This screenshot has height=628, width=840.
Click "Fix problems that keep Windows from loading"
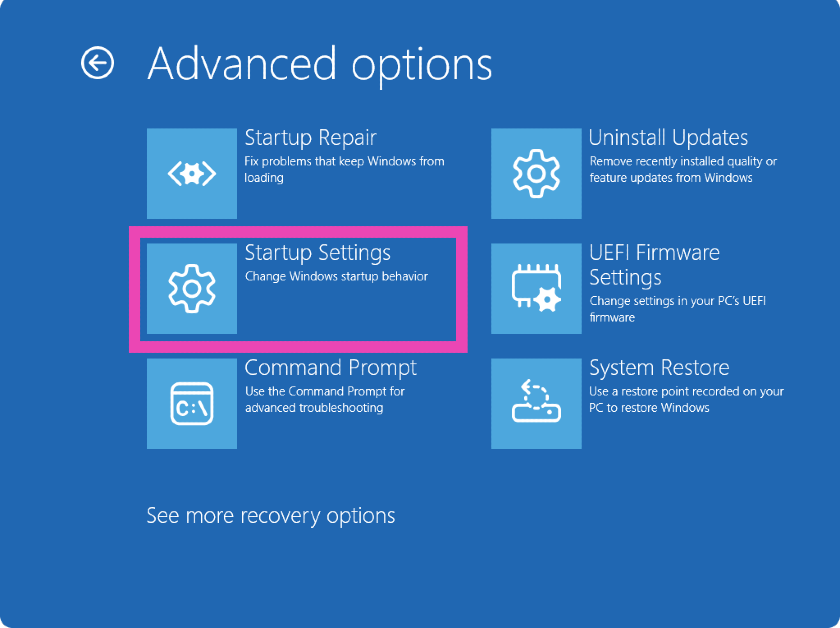(344, 169)
